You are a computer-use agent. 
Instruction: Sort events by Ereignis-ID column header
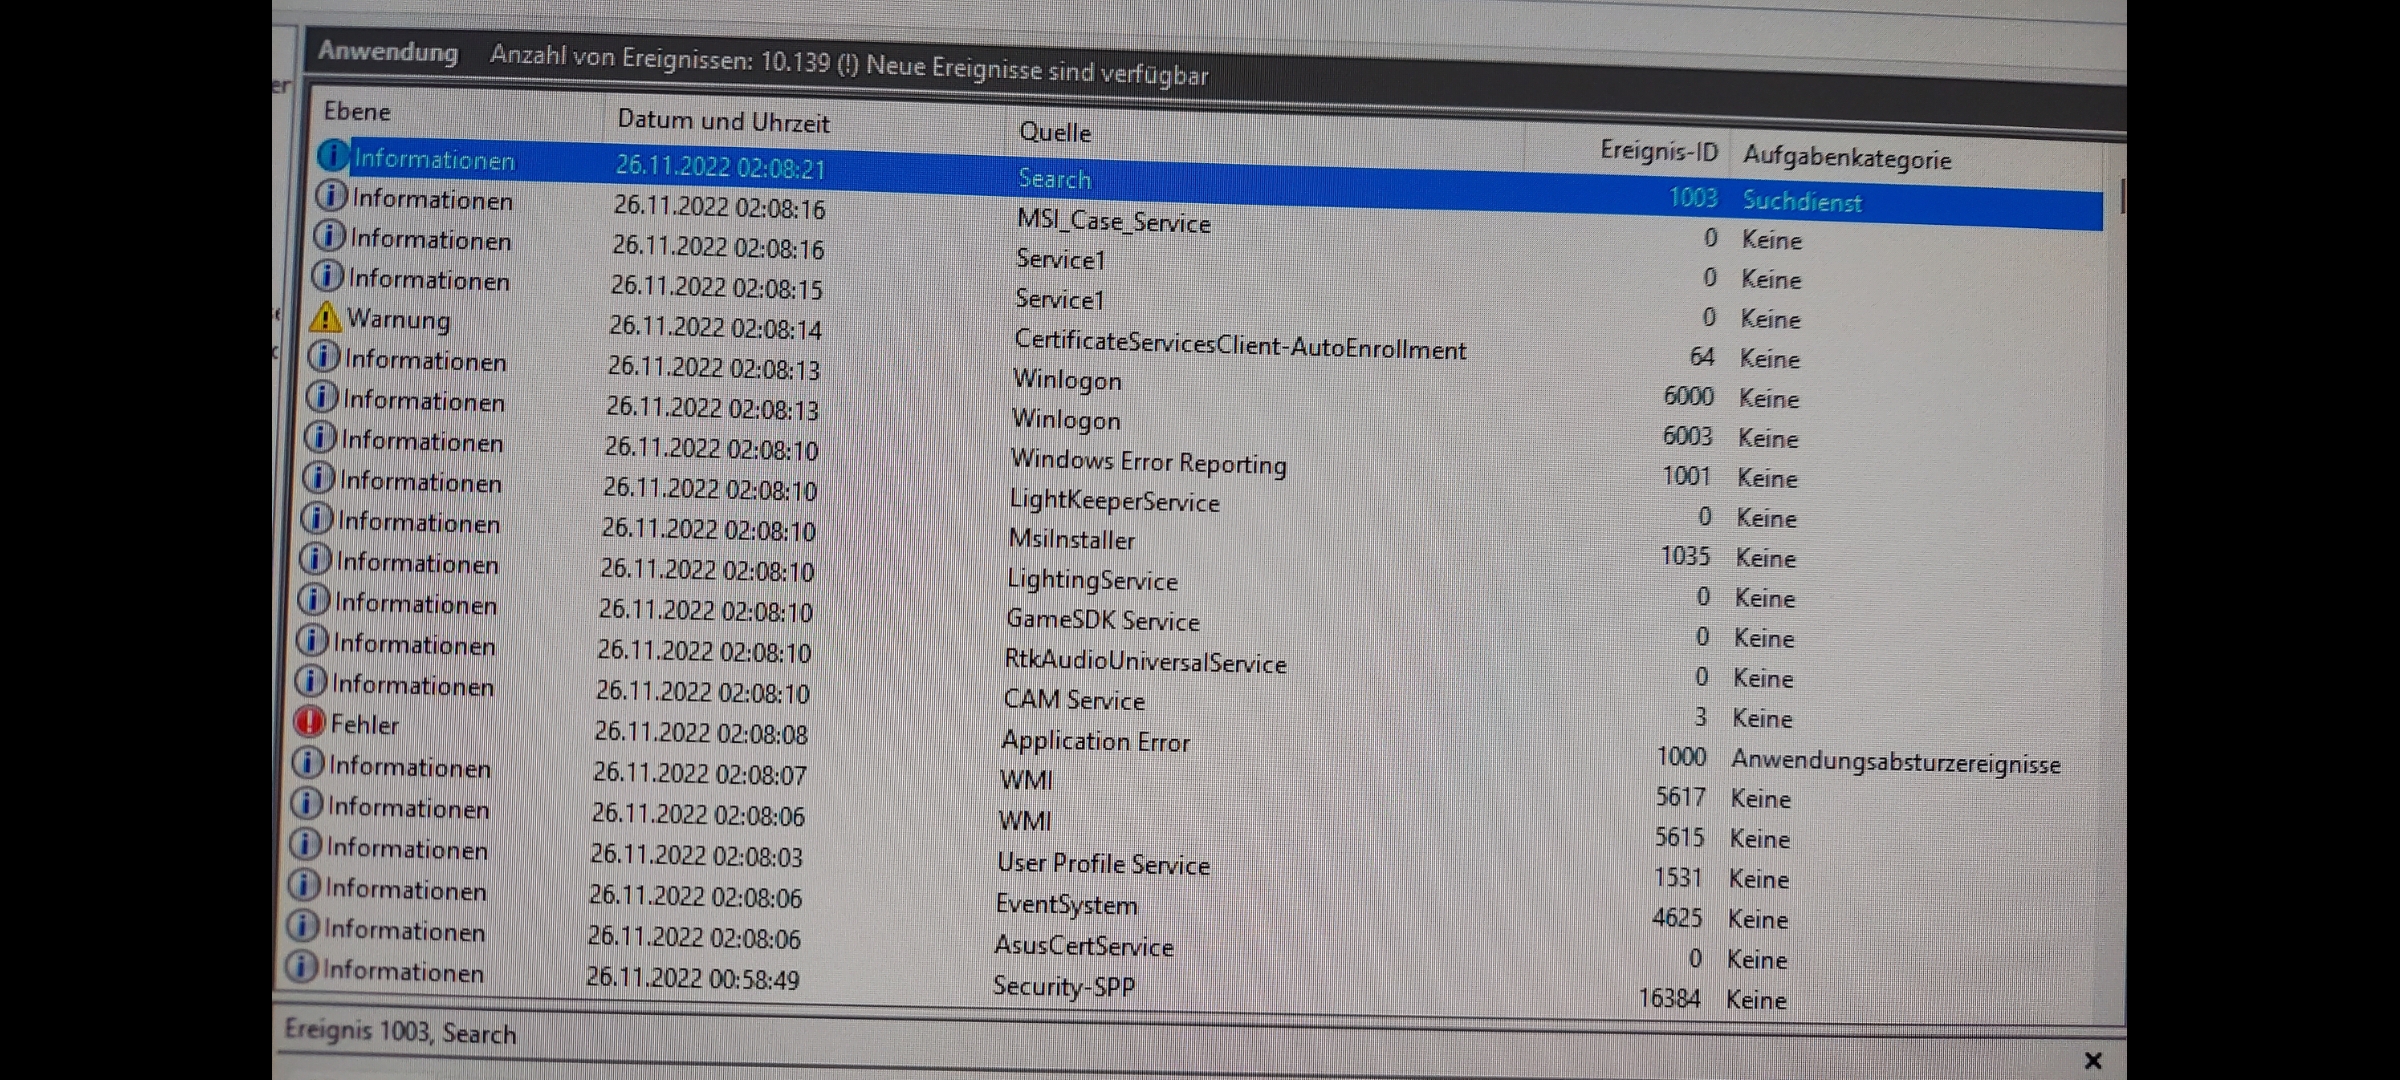(1658, 151)
